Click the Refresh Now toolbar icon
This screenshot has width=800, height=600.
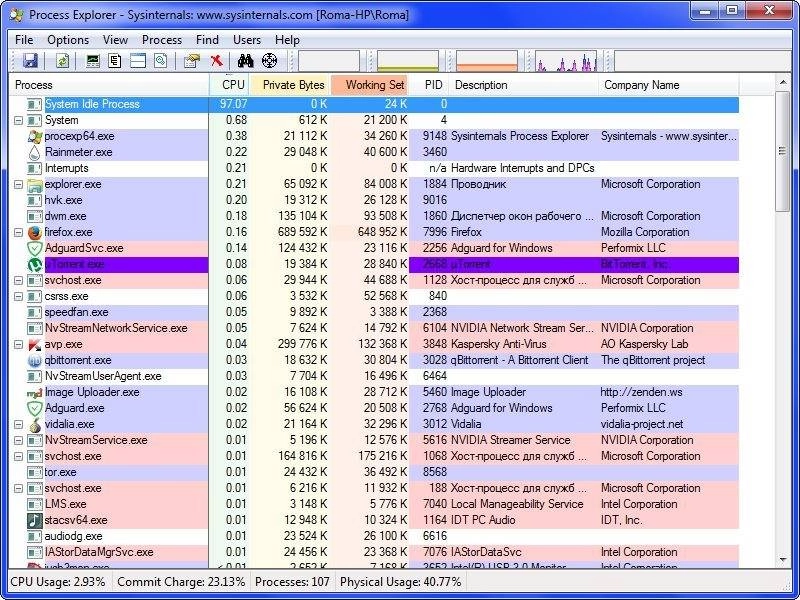click(62, 61)
